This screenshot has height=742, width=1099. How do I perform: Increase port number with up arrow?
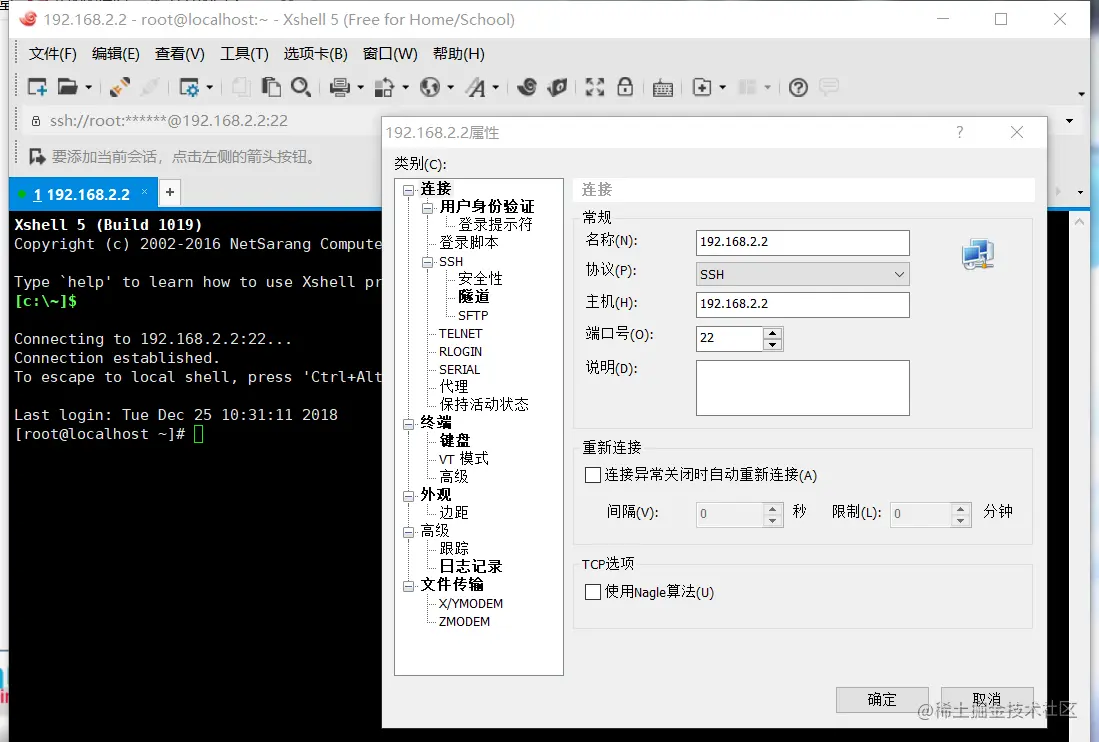(x=772, y=333)
